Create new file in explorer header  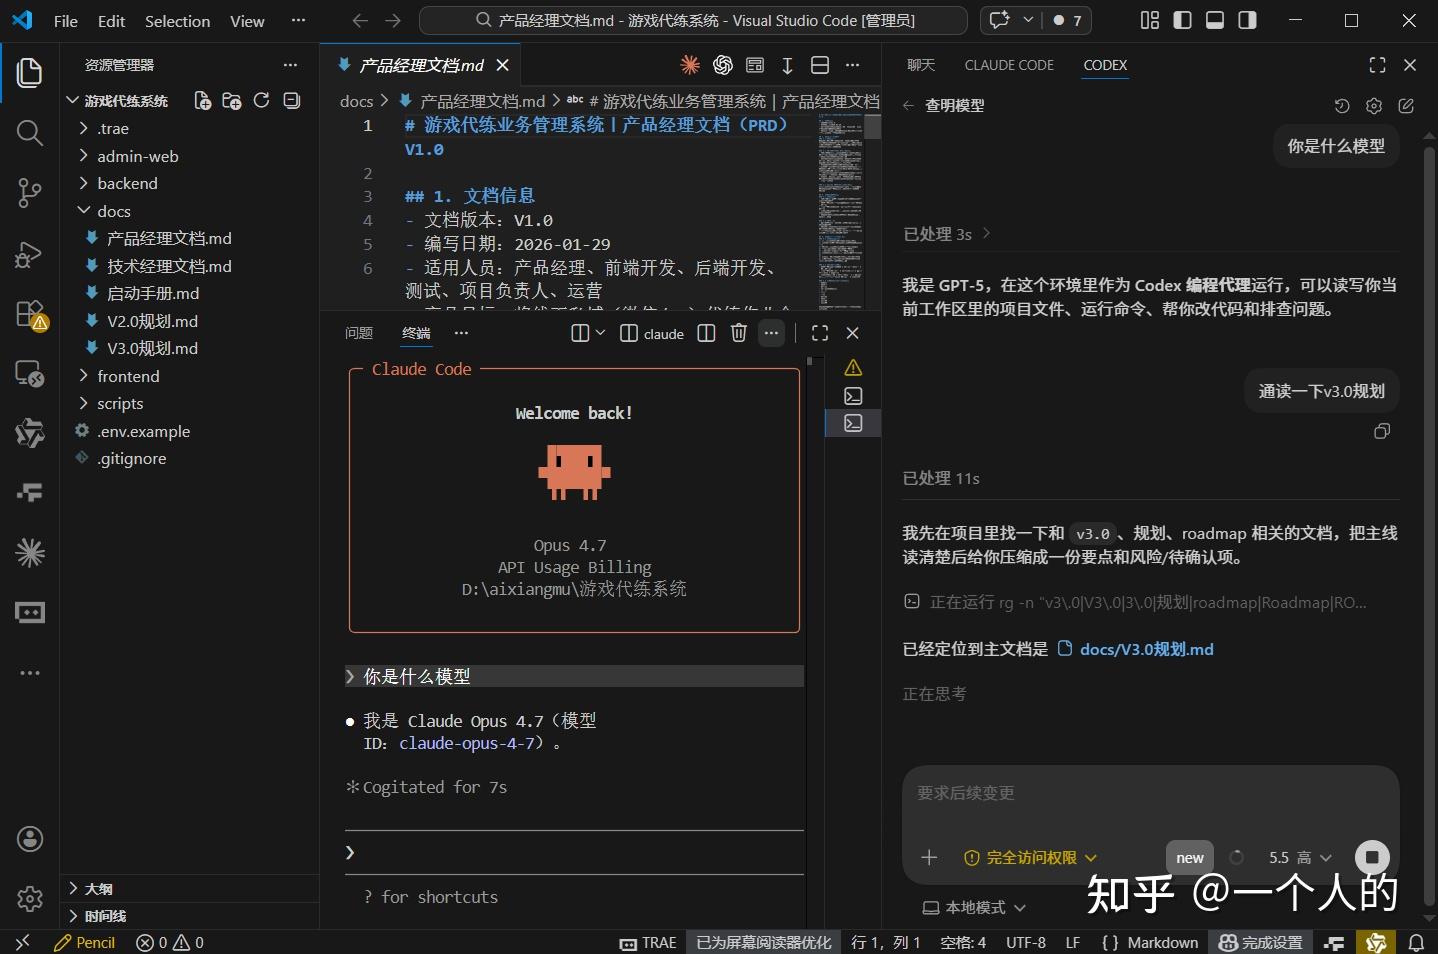point(202,101)
